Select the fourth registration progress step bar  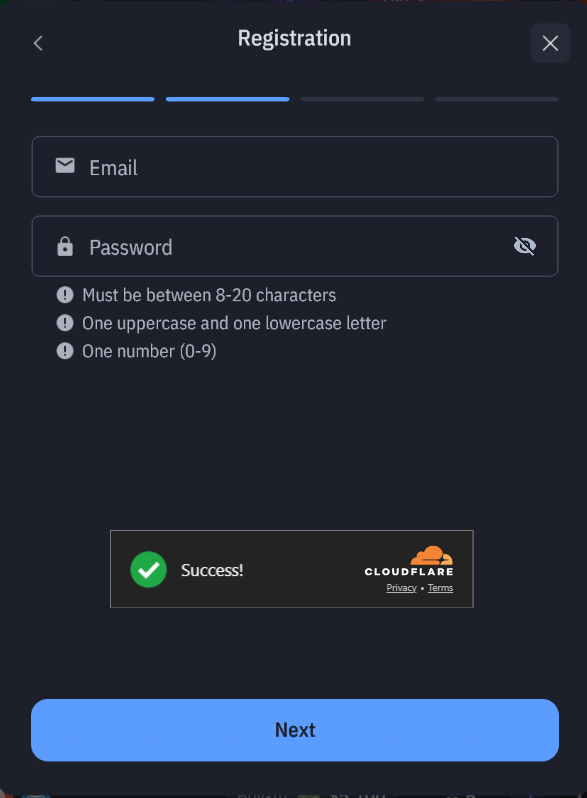pyautogui.click(x=497, y=99)
